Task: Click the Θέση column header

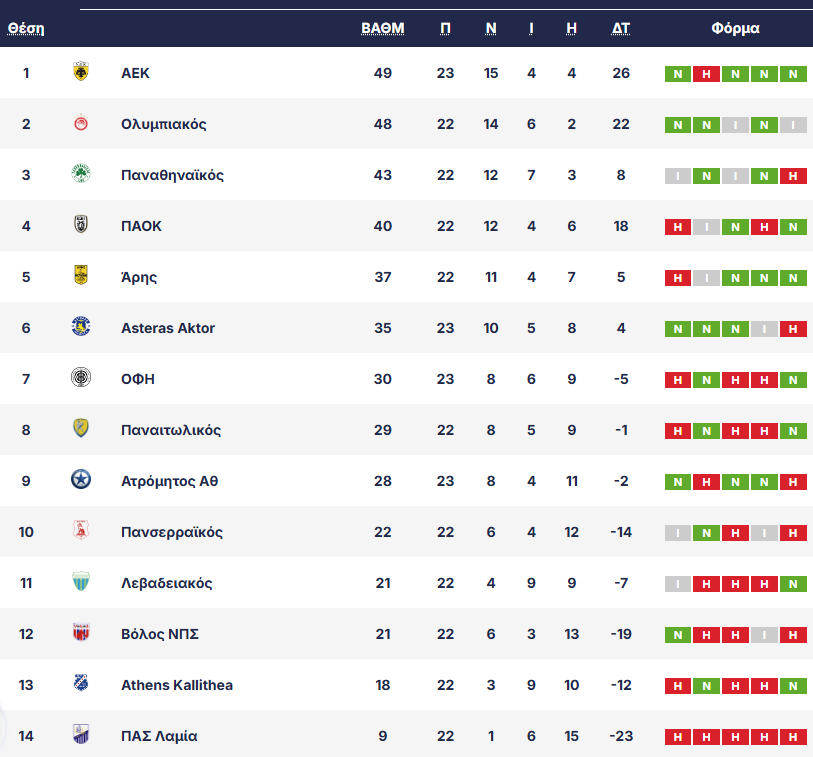Action: 26,28
